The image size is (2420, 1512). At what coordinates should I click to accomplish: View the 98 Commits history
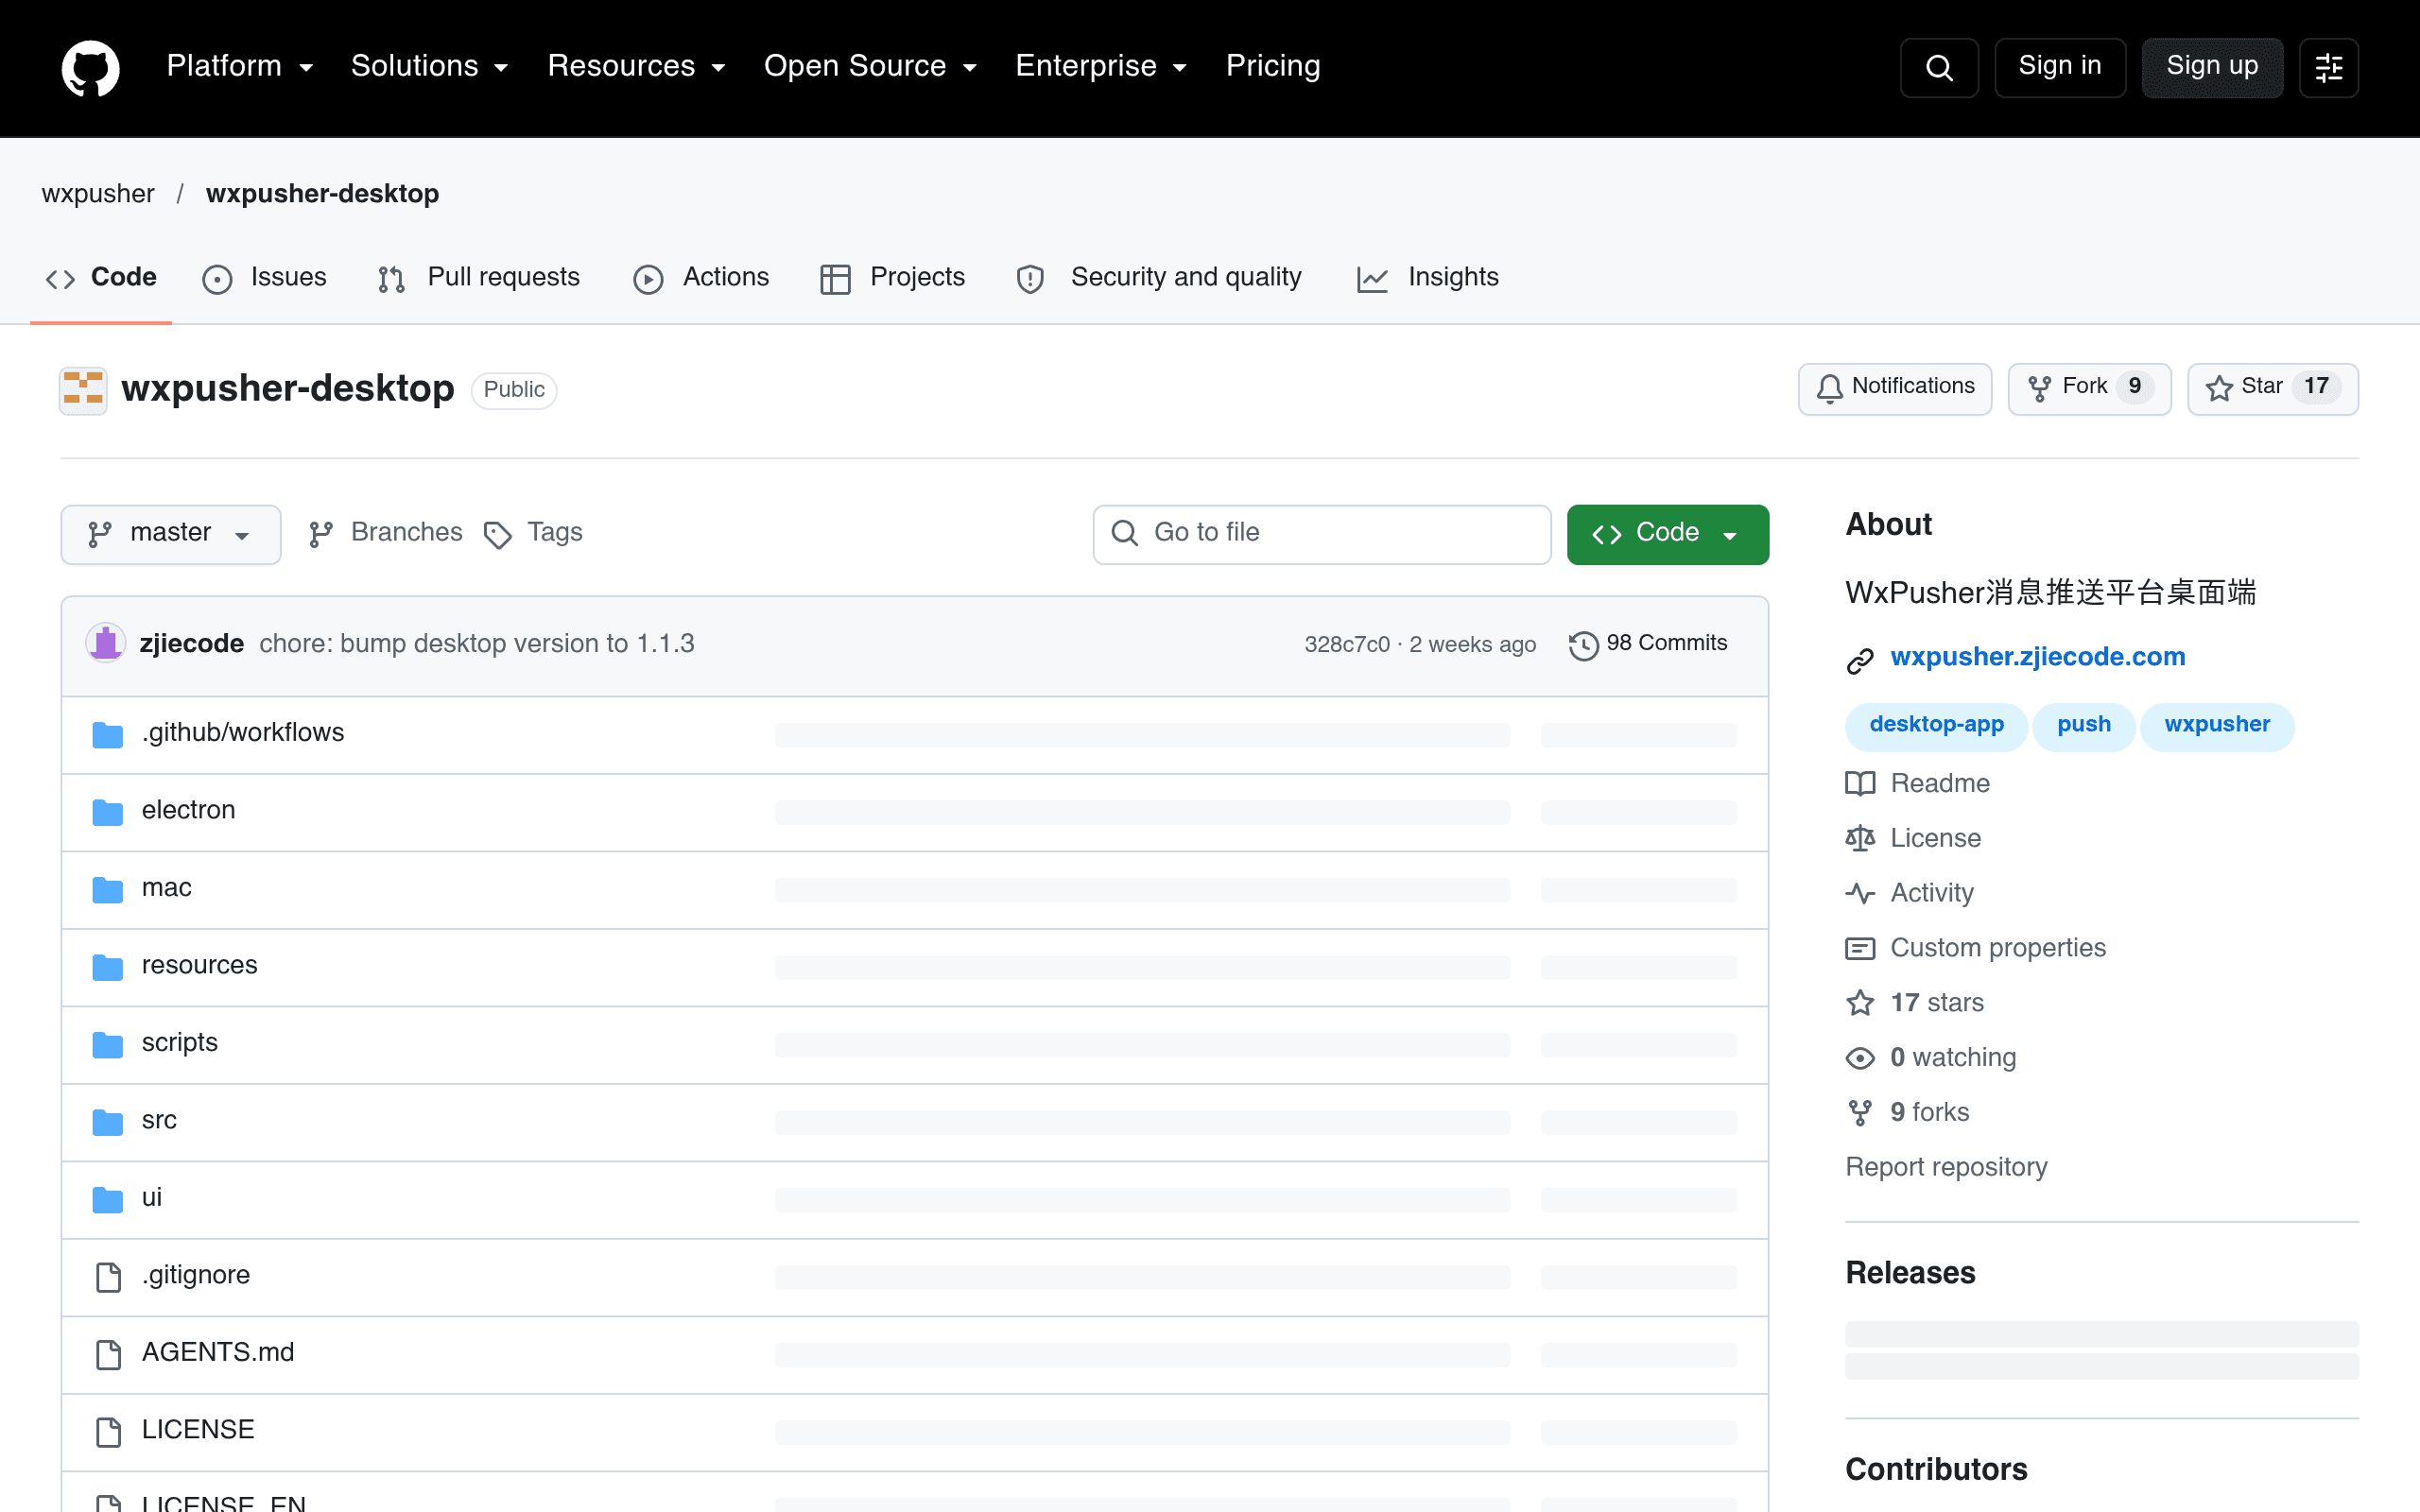[x=1648, y=643]
